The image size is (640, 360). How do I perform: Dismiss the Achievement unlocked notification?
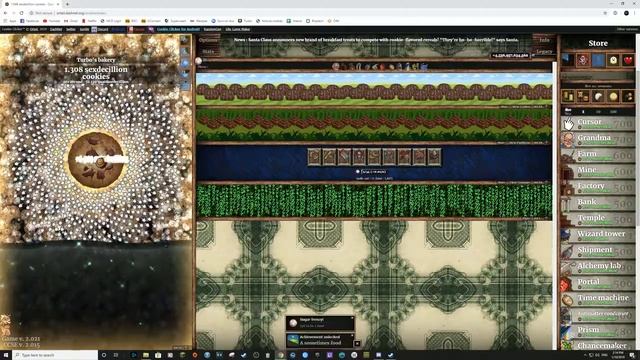tap(352, 336)
